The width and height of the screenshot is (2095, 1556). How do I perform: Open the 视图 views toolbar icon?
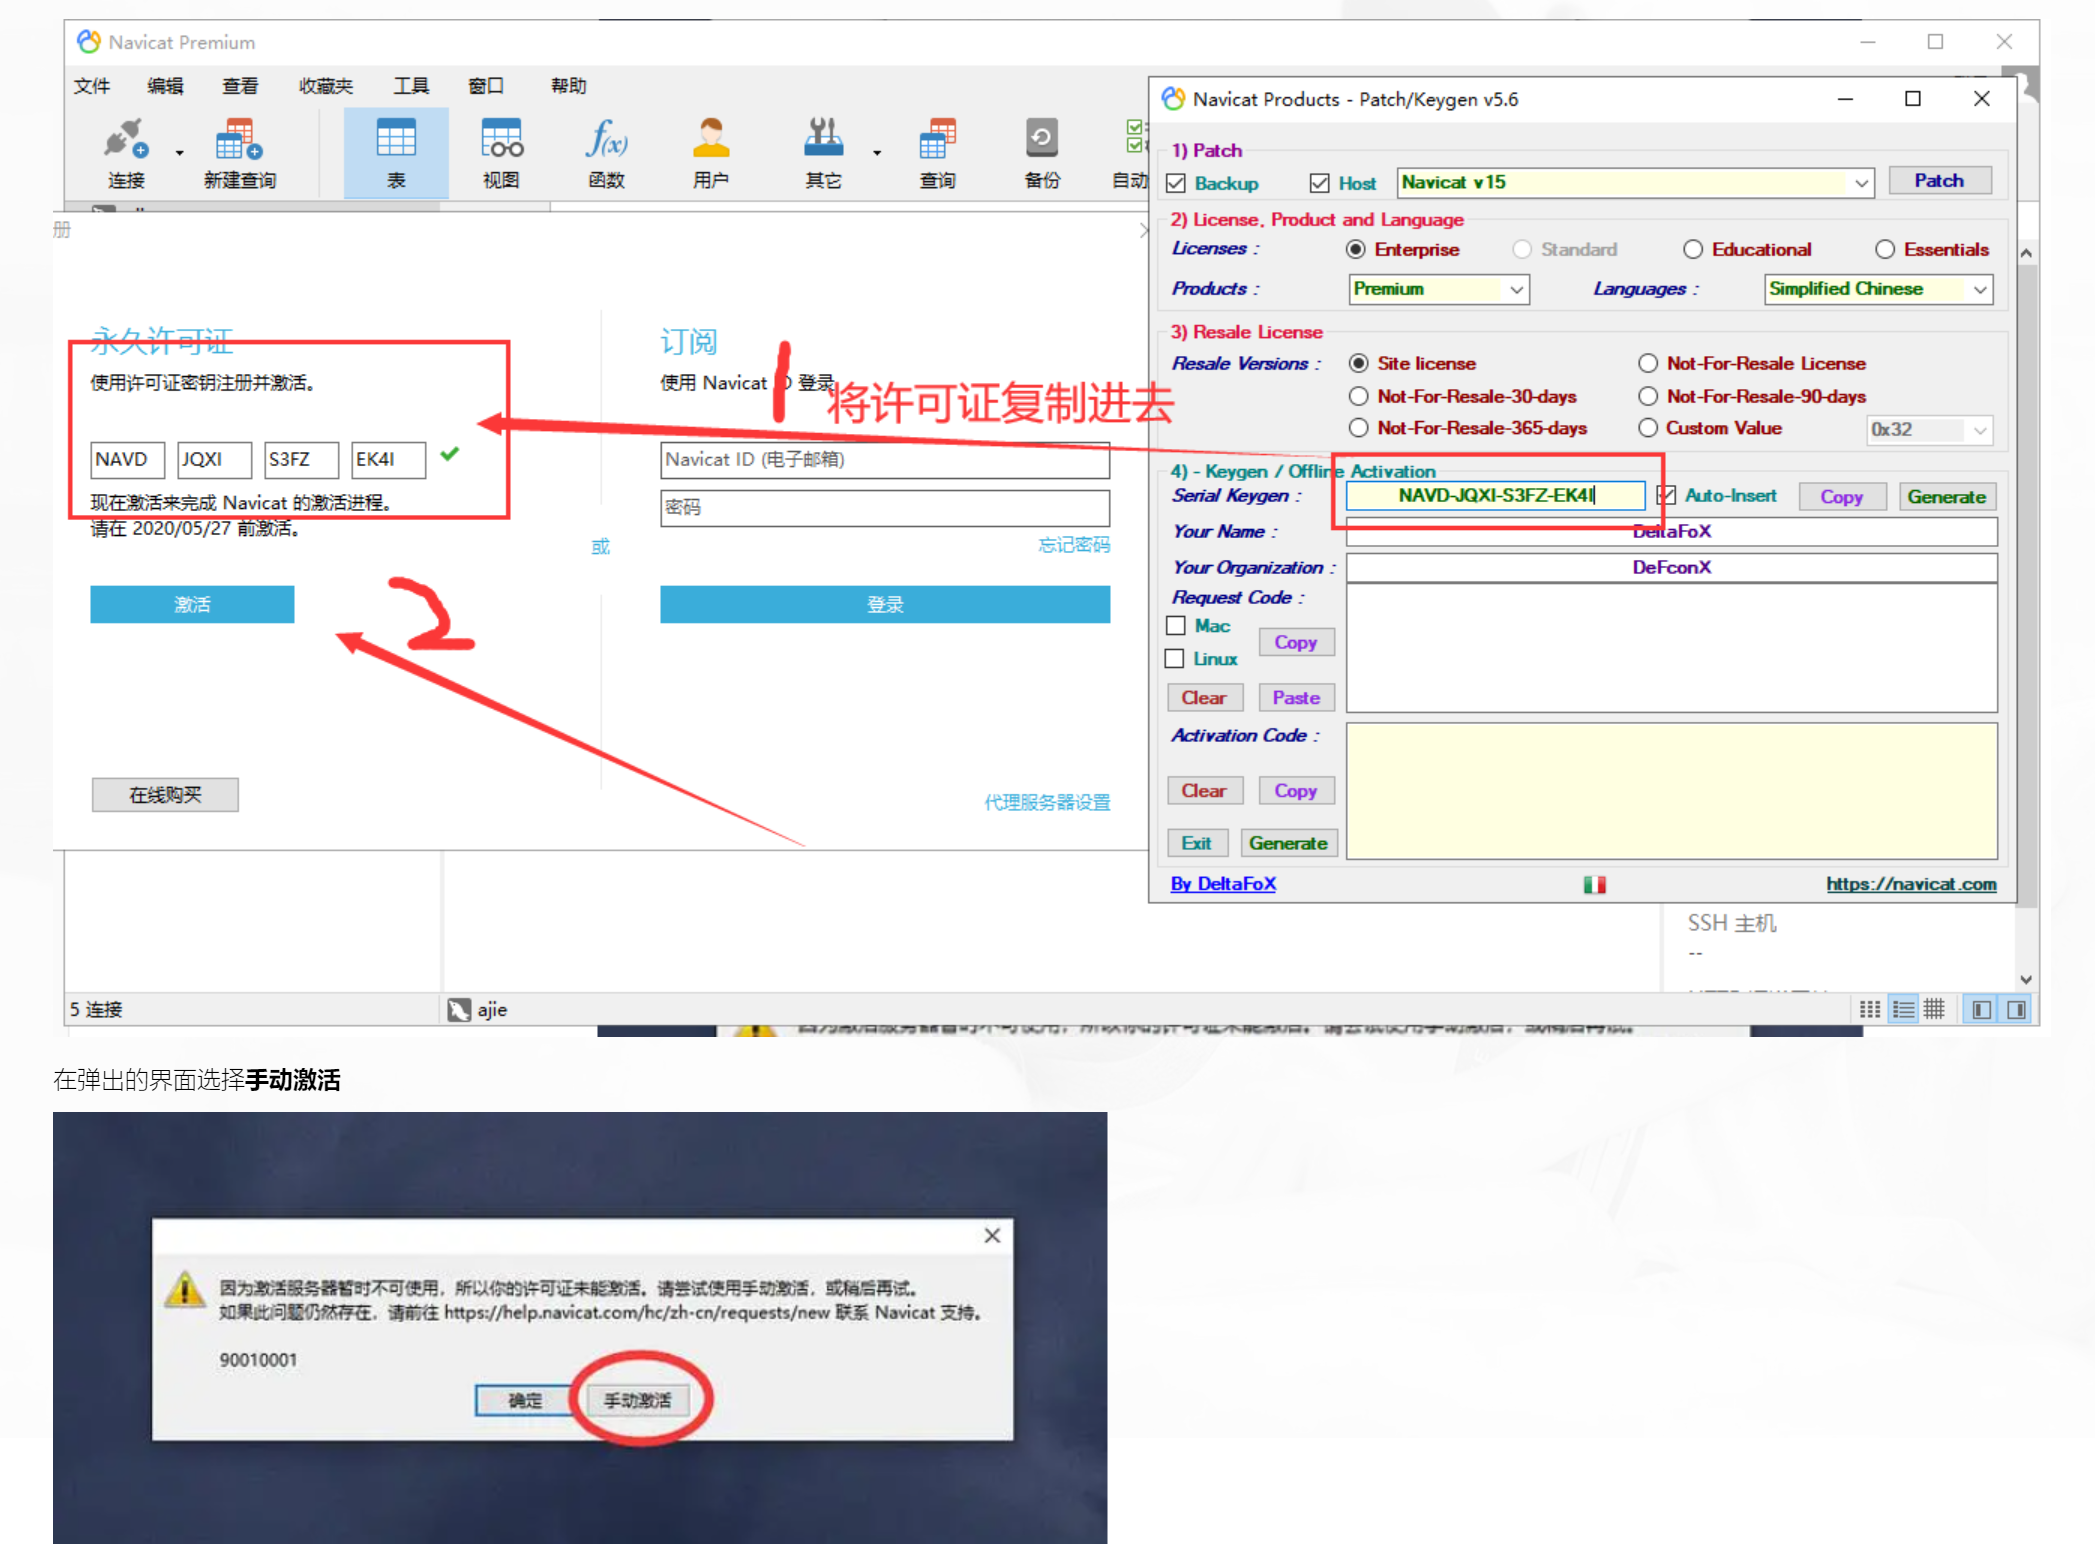pos(501,152)
